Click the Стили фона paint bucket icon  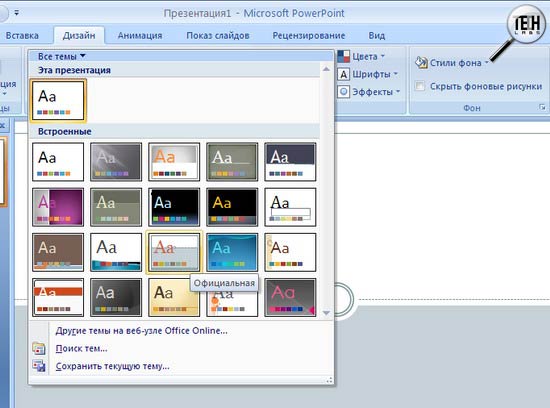(x=421, y=62)
